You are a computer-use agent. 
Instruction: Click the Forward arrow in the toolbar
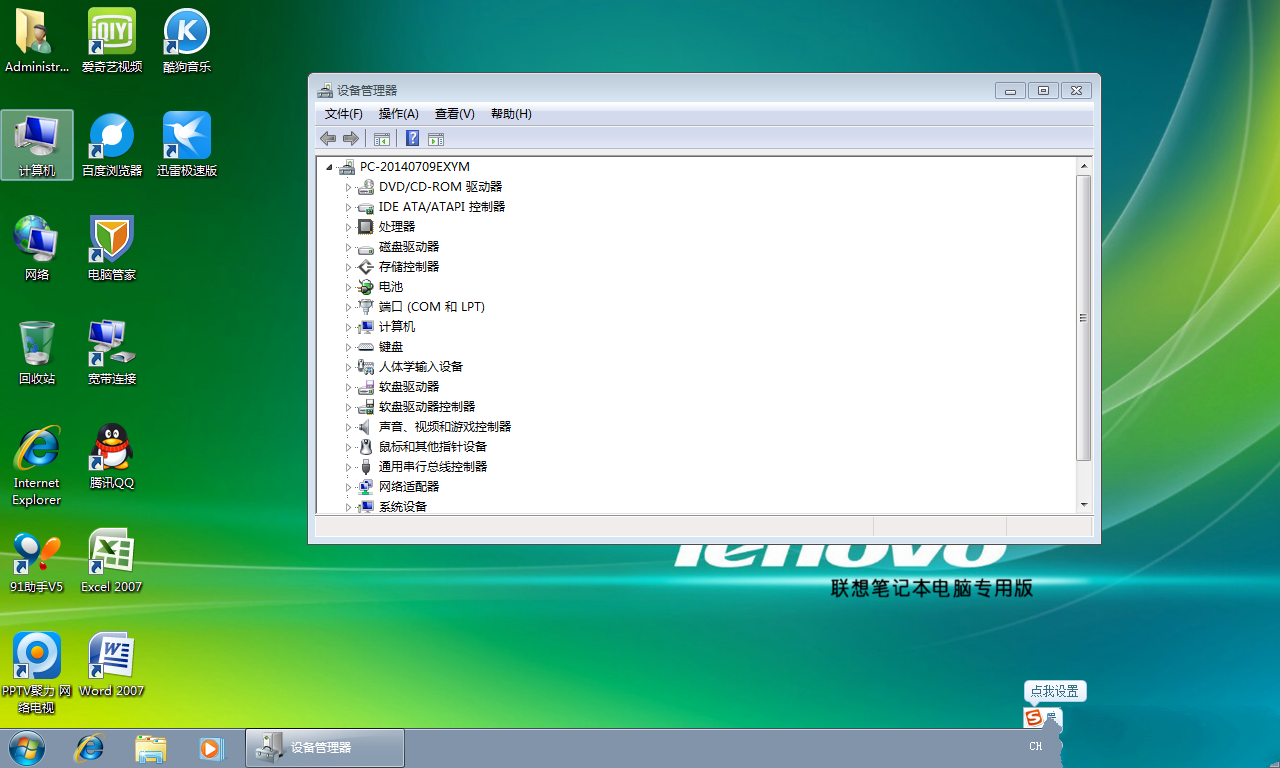click(350, 138)
